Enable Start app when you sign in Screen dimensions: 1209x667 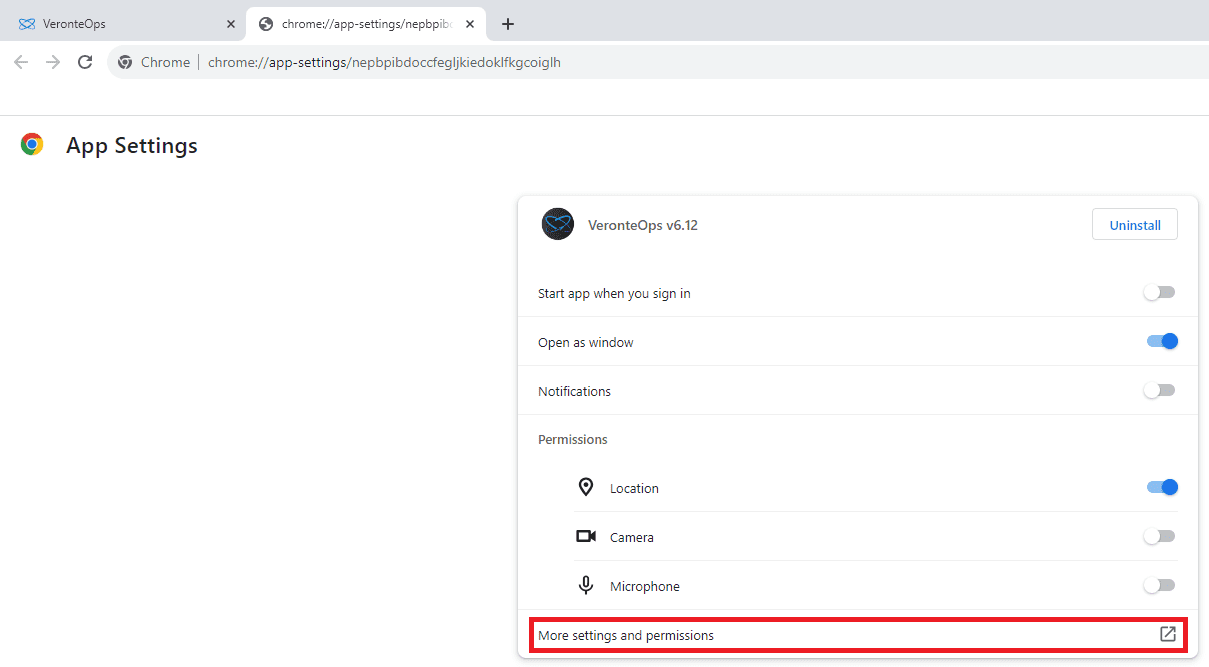[1160, 293]
